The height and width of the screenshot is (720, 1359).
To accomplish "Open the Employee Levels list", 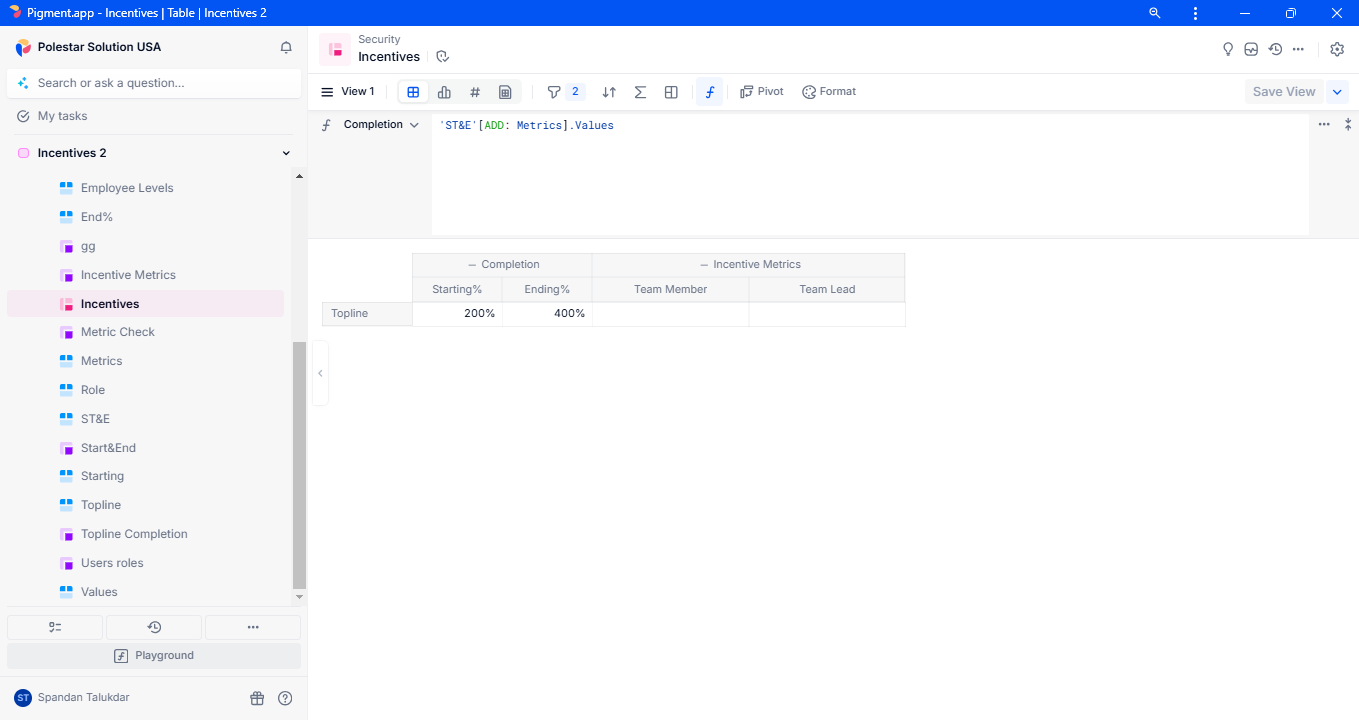I will (127, 188).
